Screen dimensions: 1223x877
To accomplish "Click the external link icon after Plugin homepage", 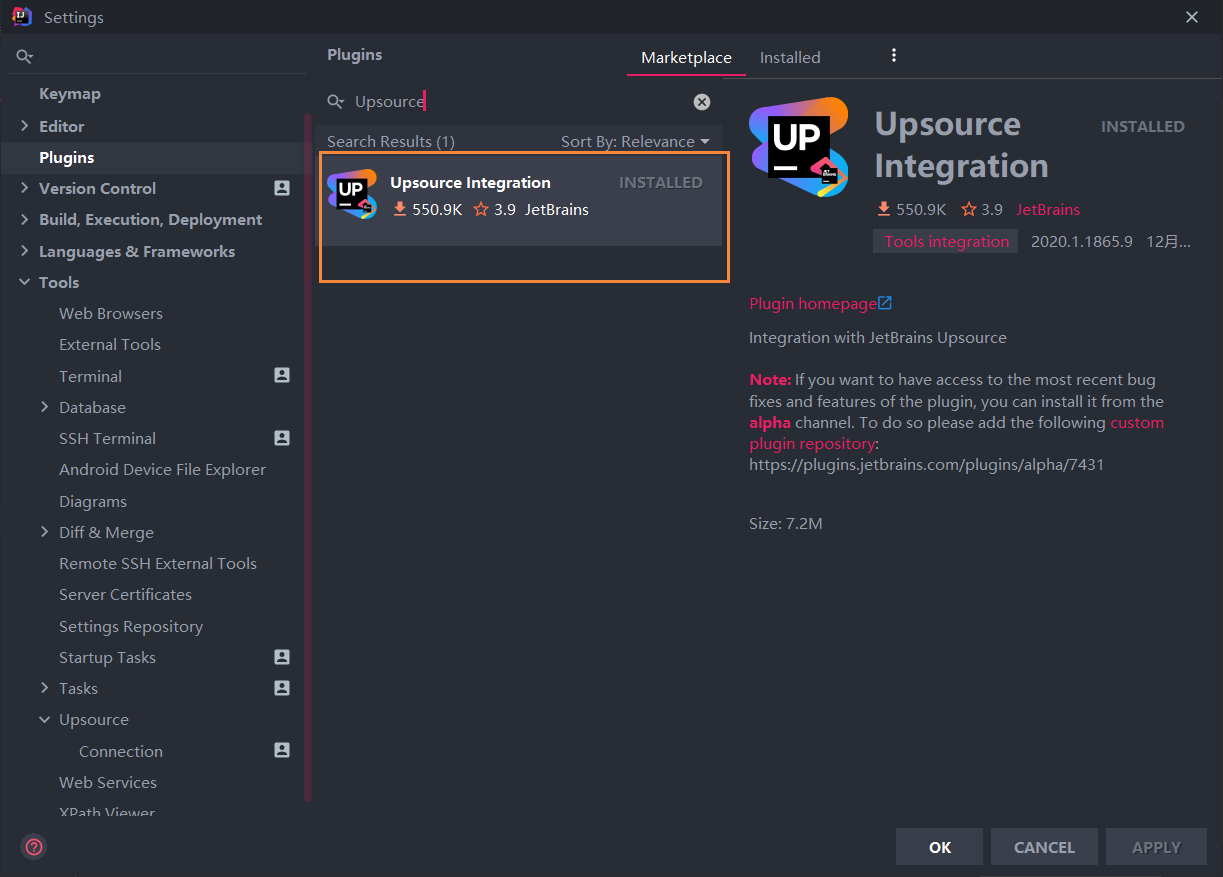I will click(x=885, y=303).
